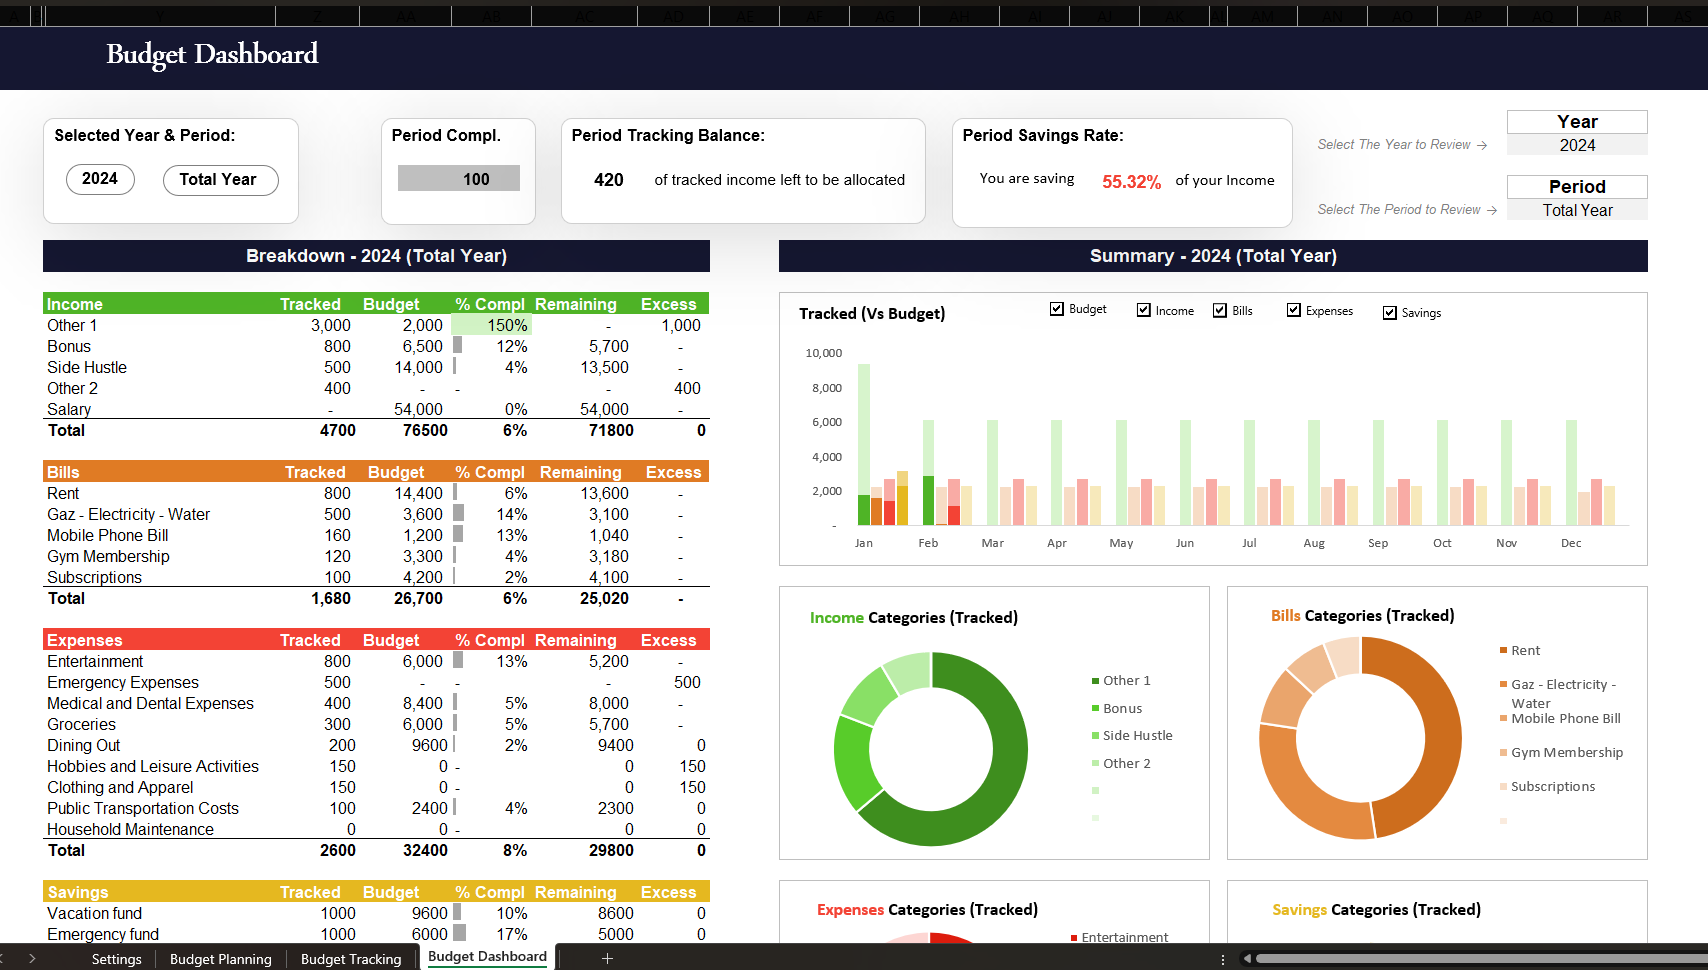Click the Total Year button
The height and width of the screenshot is (970, 1708).
pos(220,180)
